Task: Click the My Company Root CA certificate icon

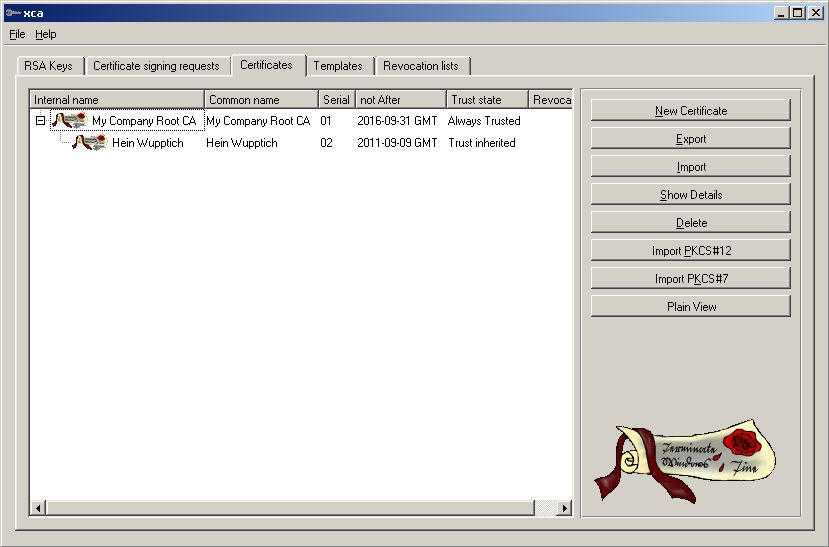Action: (x=69, y=121)
